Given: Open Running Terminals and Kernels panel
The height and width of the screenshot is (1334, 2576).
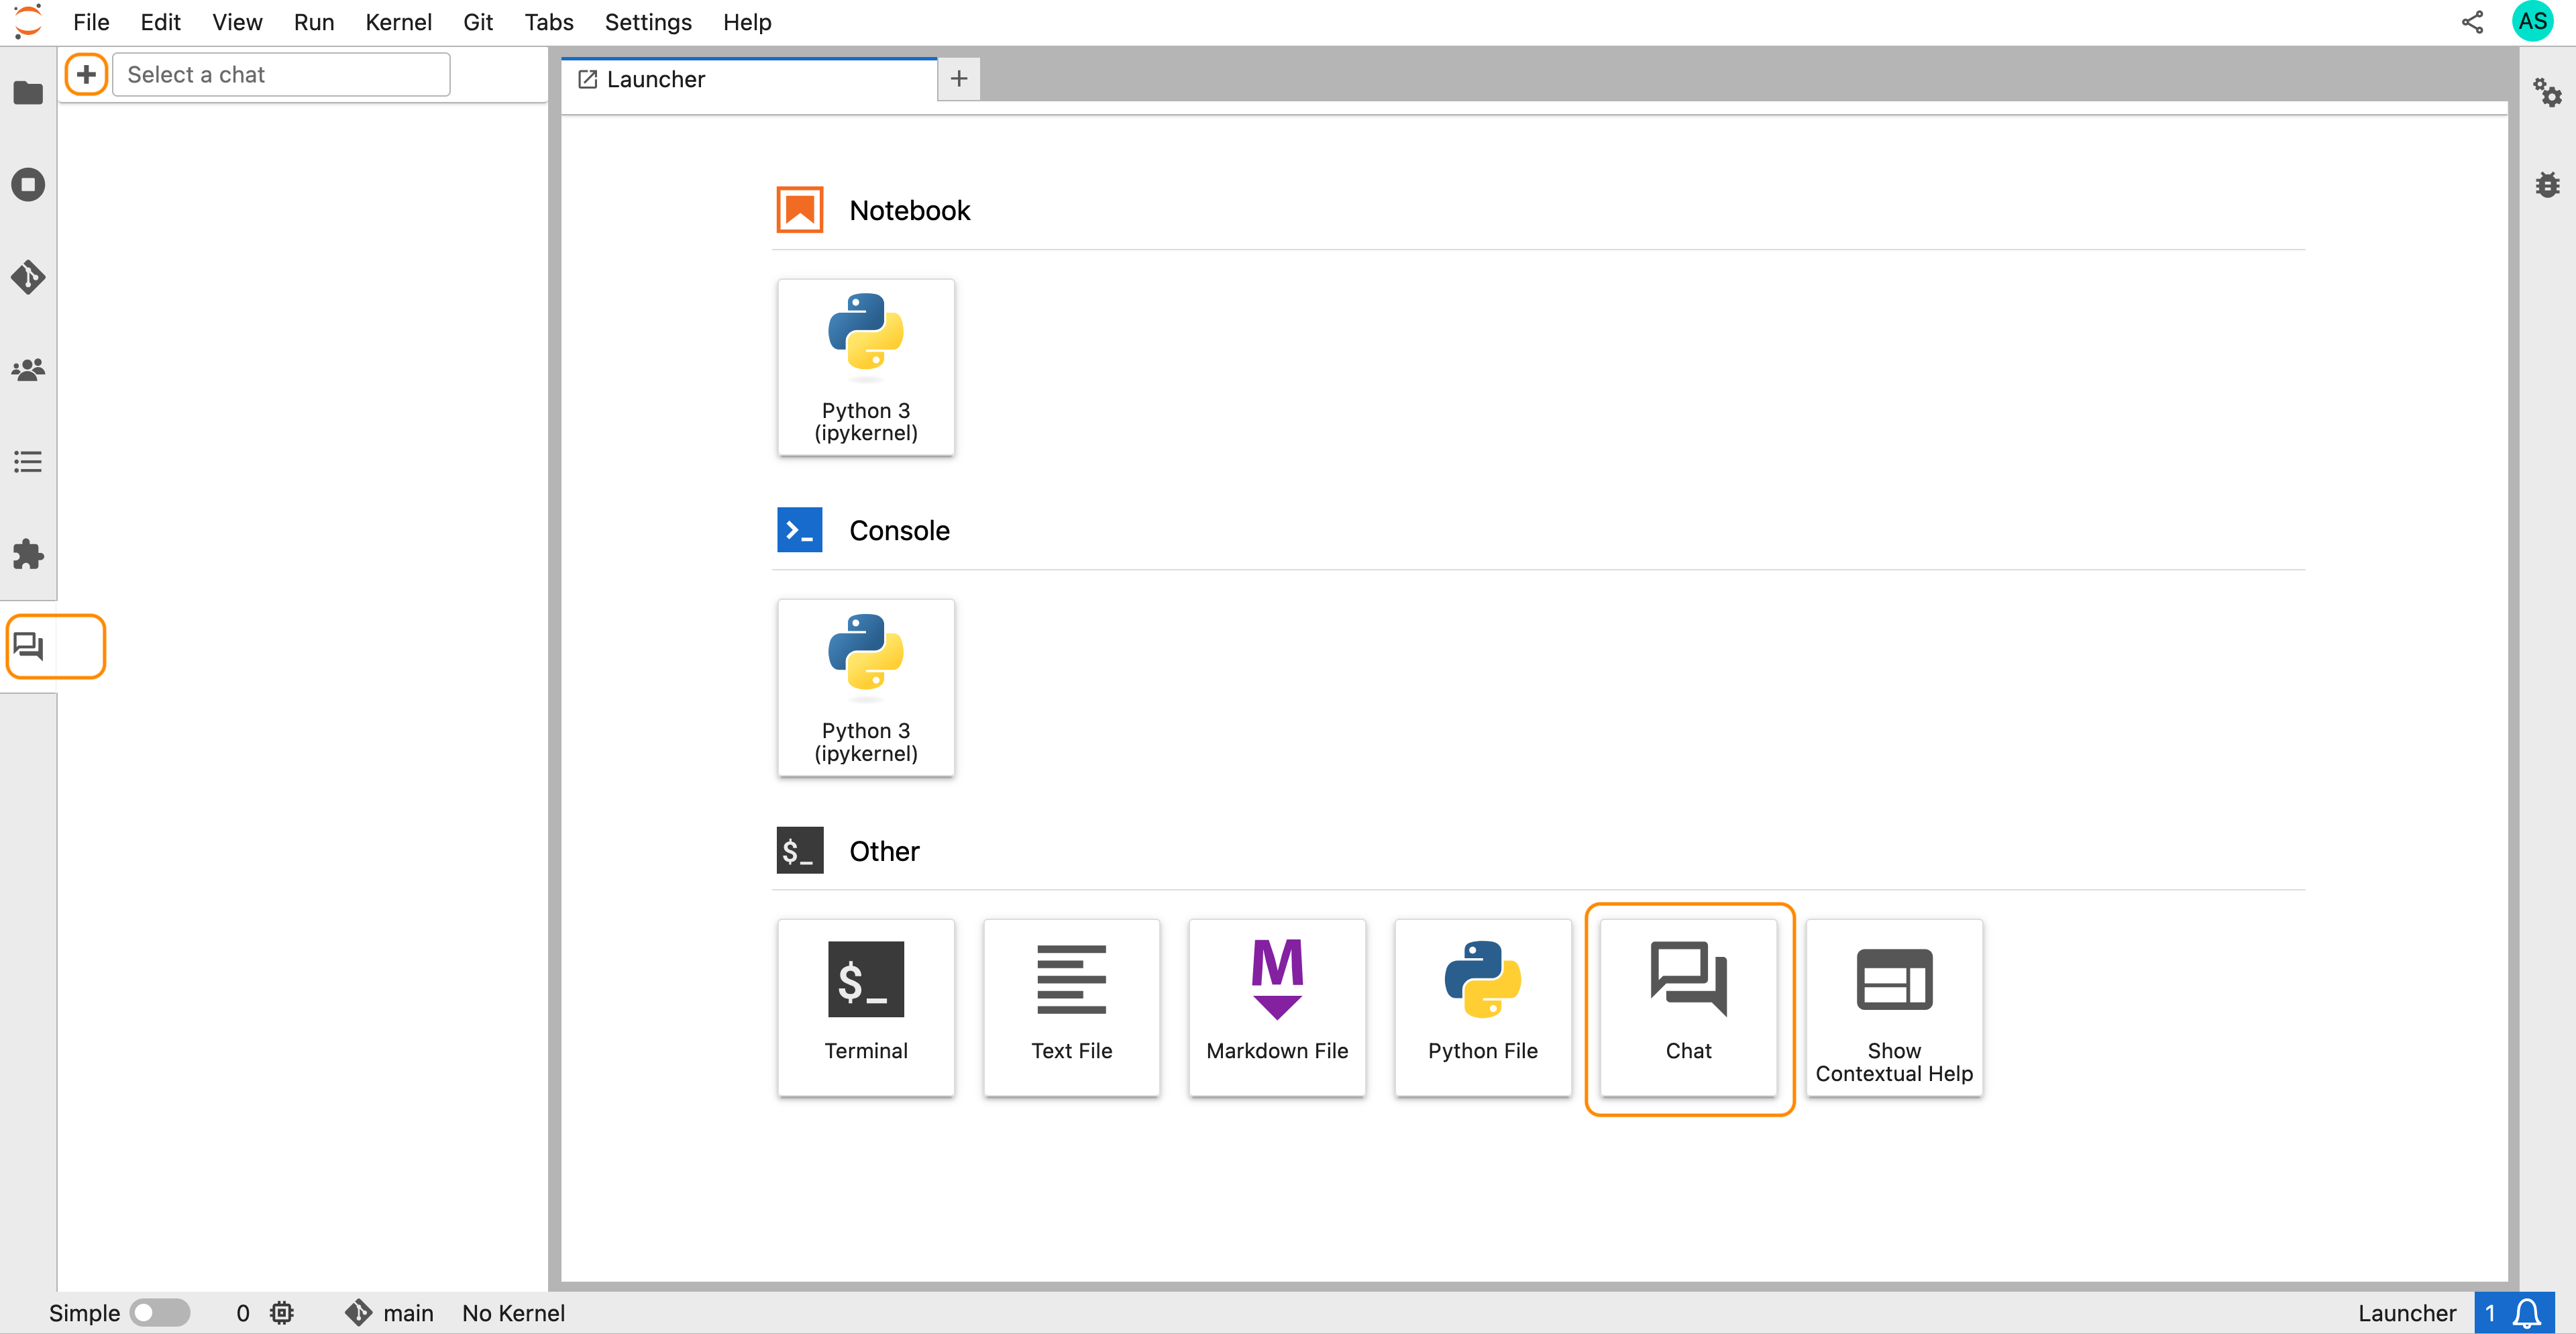Looking at the screenshot, I should (28, 185).
